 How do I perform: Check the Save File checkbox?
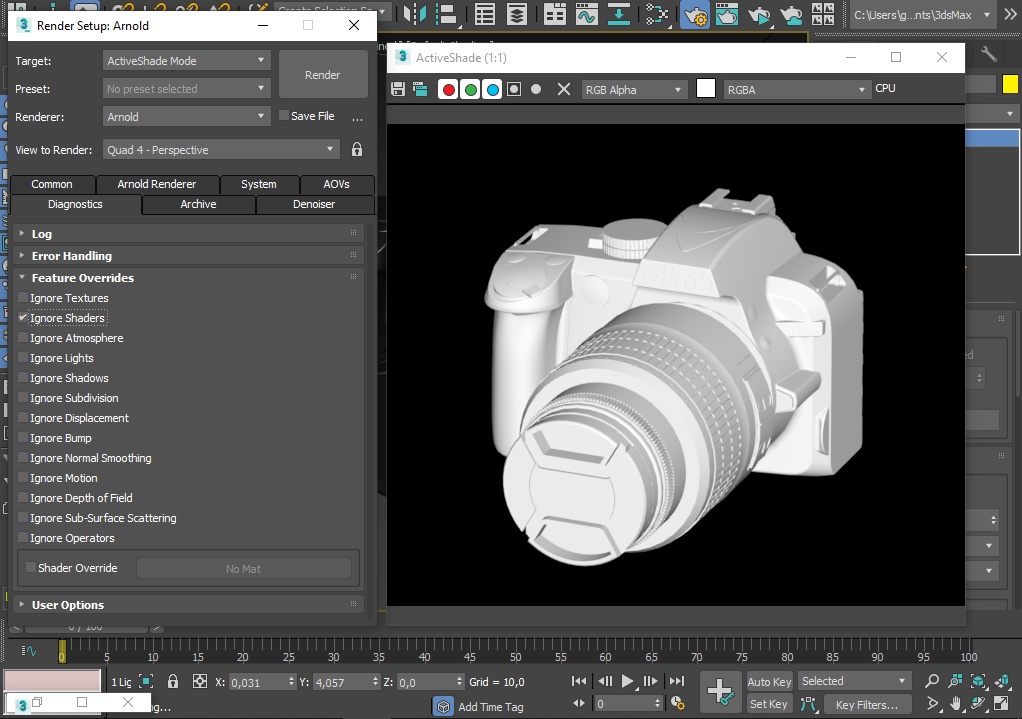click(284, 115)
